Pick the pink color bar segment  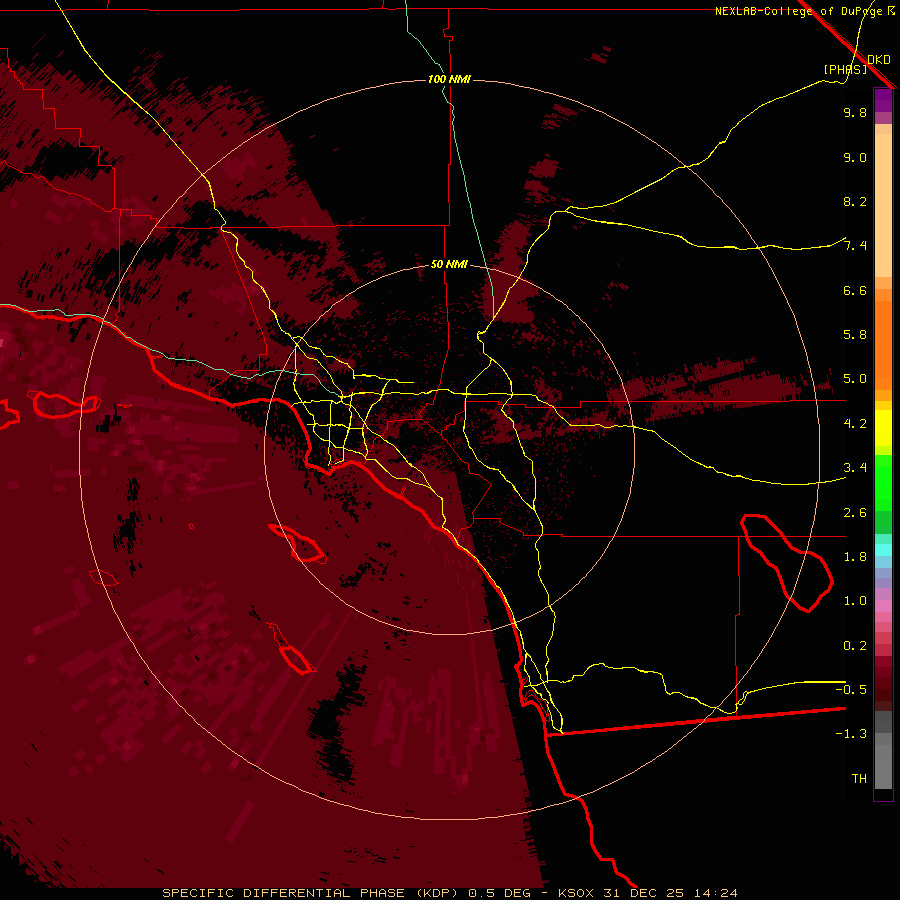click(x=883, y=606)
